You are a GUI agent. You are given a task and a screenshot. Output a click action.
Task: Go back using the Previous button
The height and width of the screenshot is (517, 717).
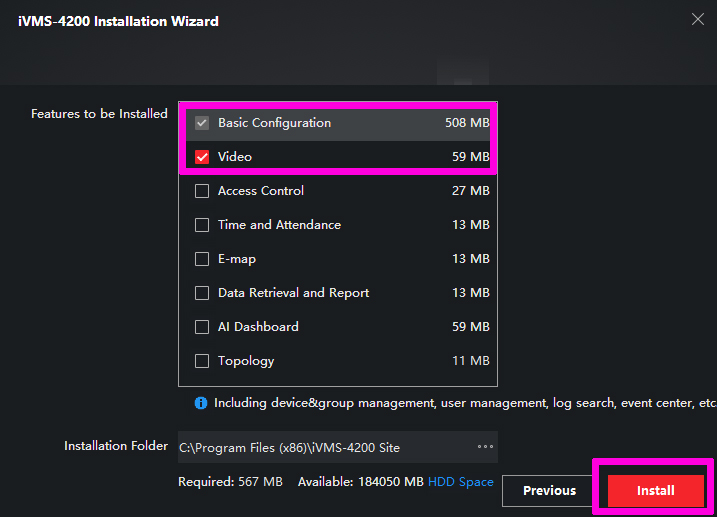[549, 490]
